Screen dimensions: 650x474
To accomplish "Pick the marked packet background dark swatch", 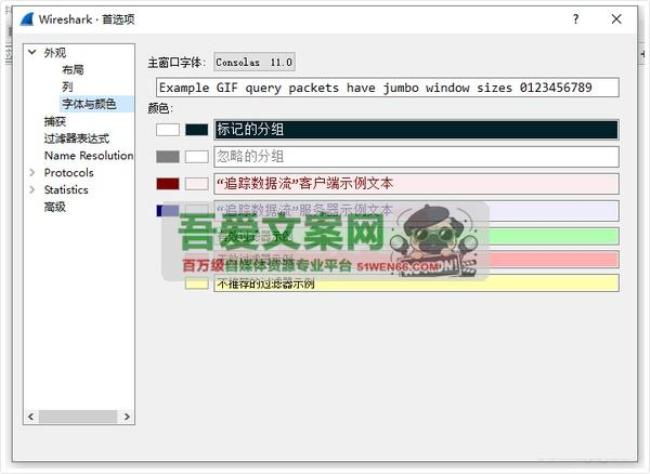I will click(197, 130).
